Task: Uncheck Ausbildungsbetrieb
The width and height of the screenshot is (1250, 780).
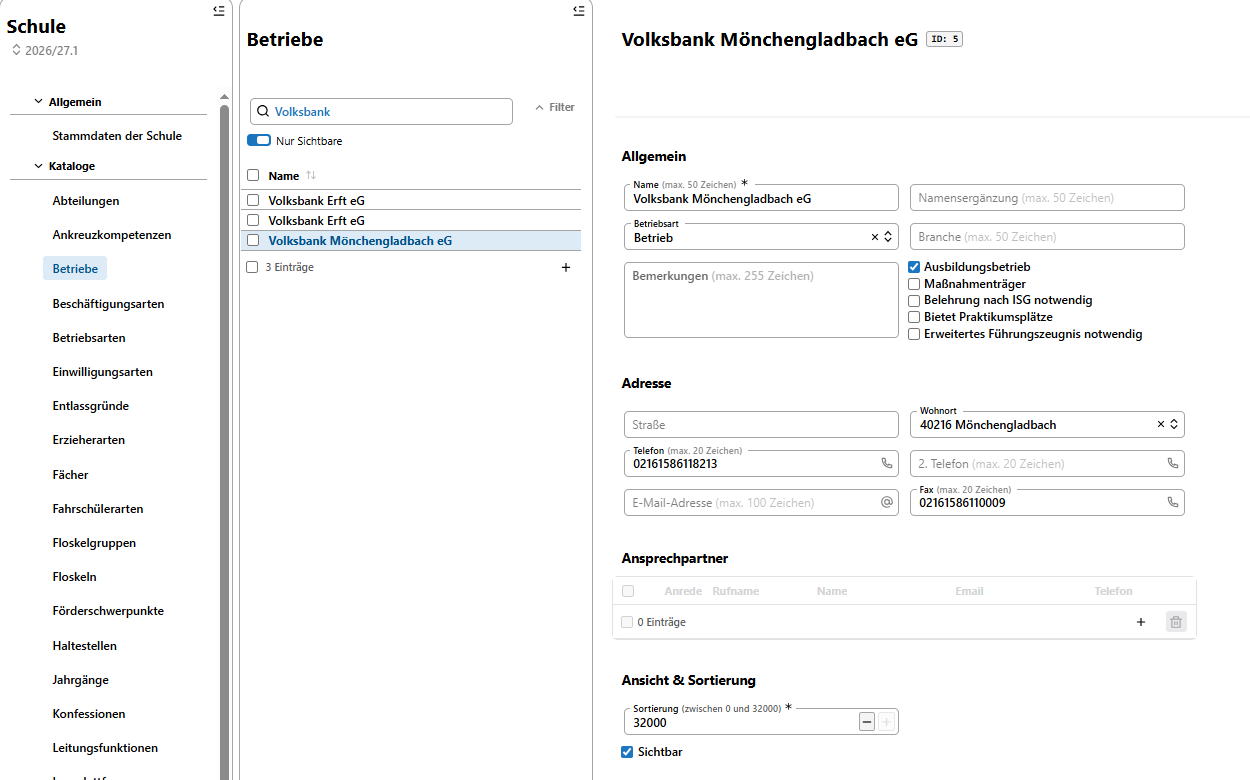Action: 914,268
